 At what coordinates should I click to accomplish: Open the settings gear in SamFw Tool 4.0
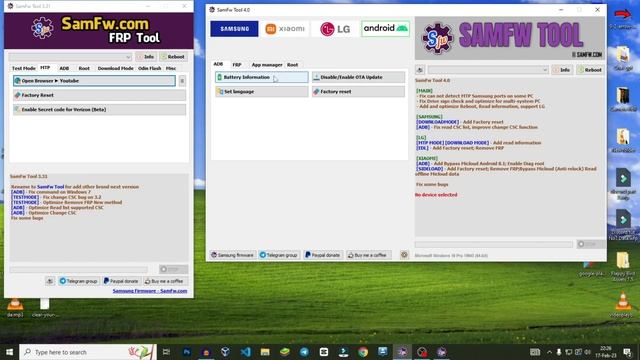[x=404, y=255]
